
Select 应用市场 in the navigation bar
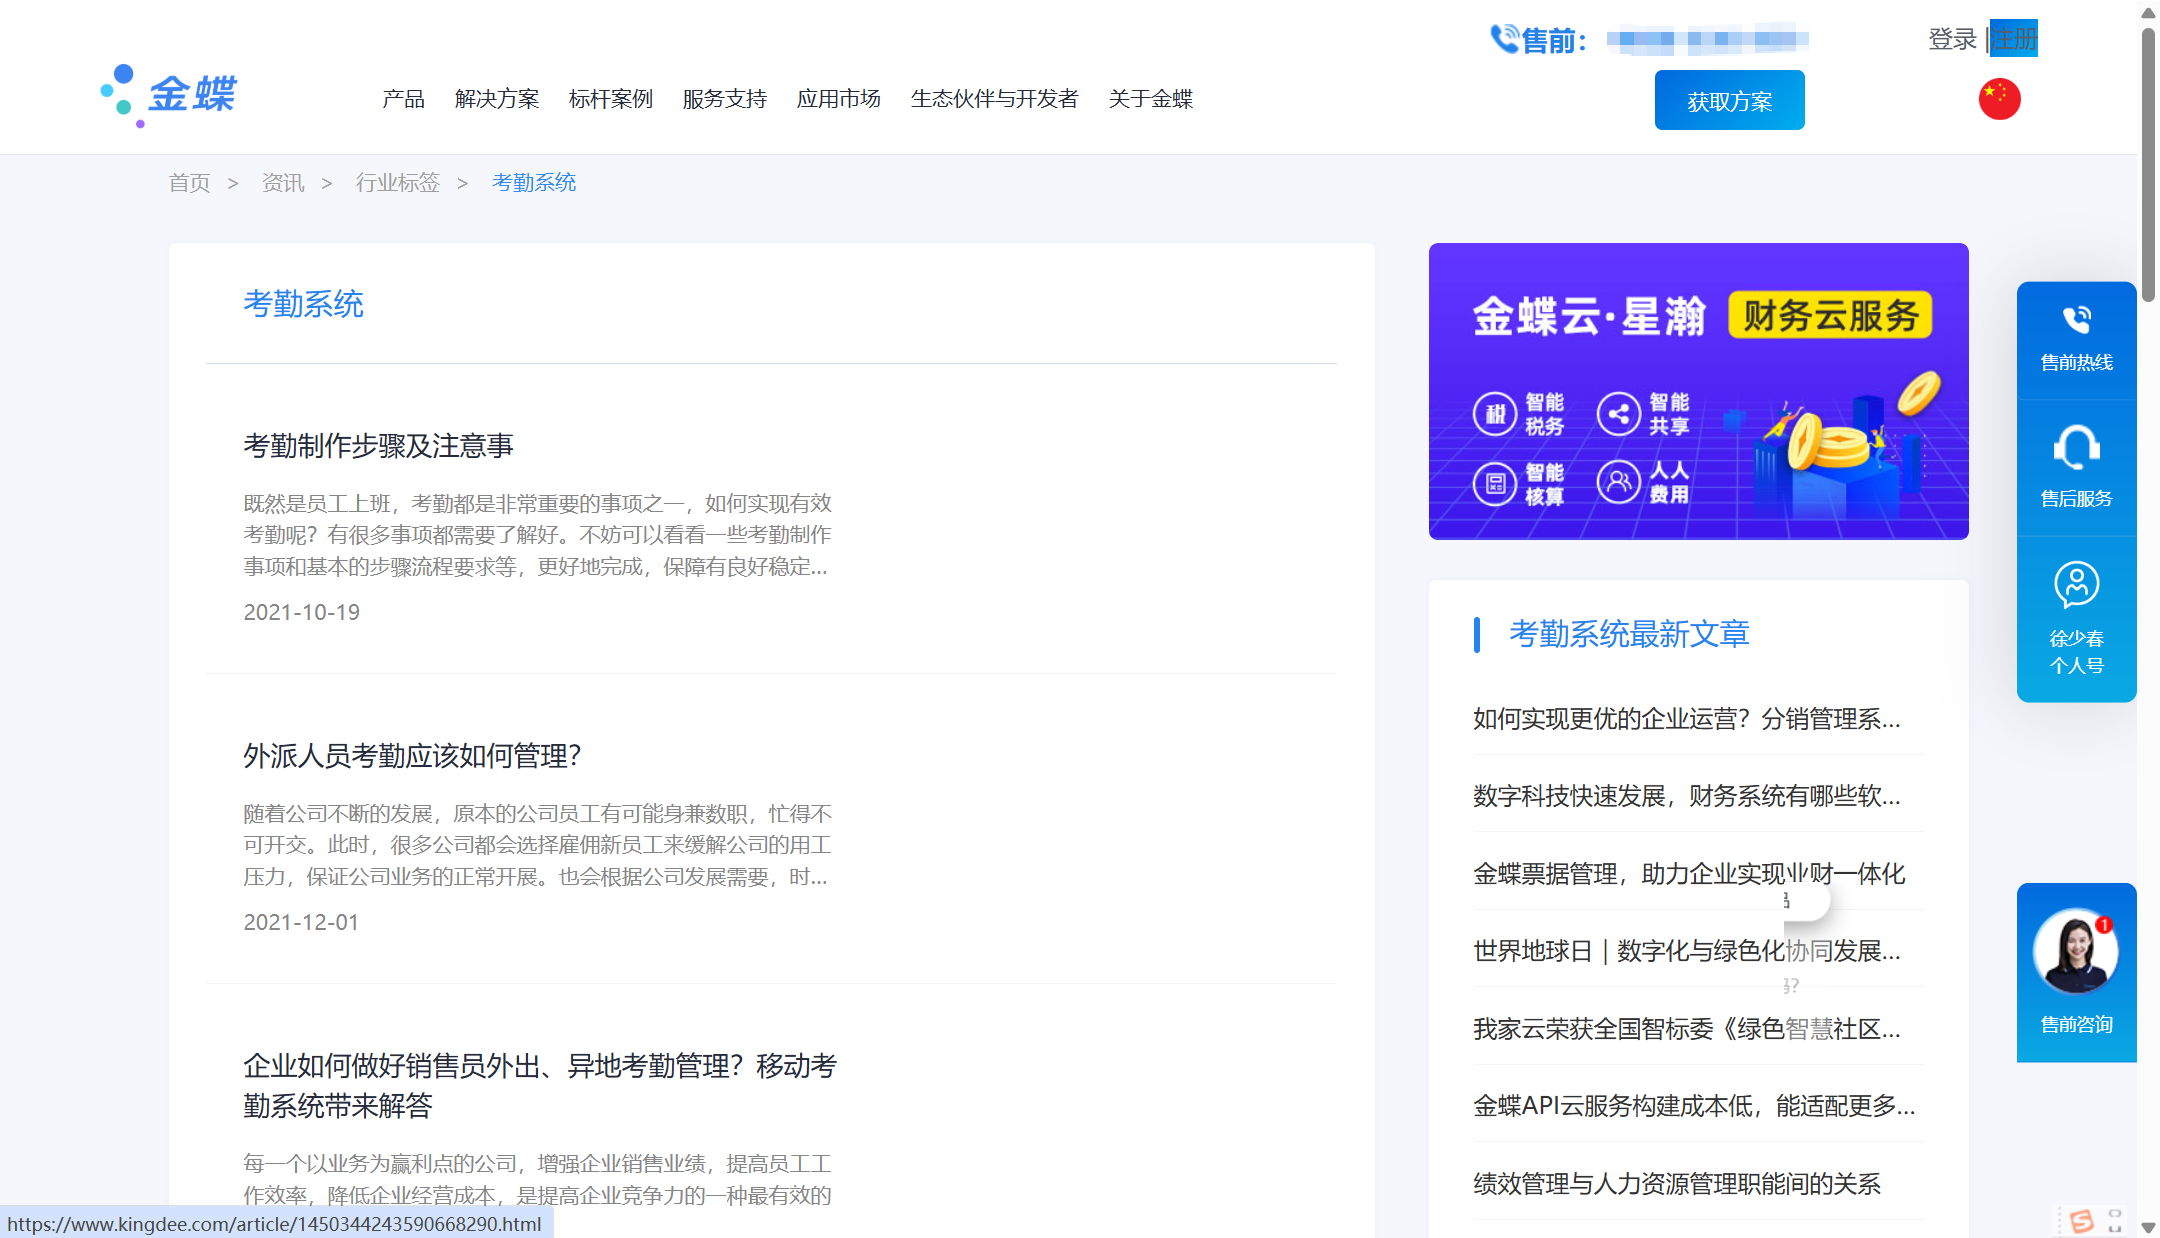coord(838,99)
